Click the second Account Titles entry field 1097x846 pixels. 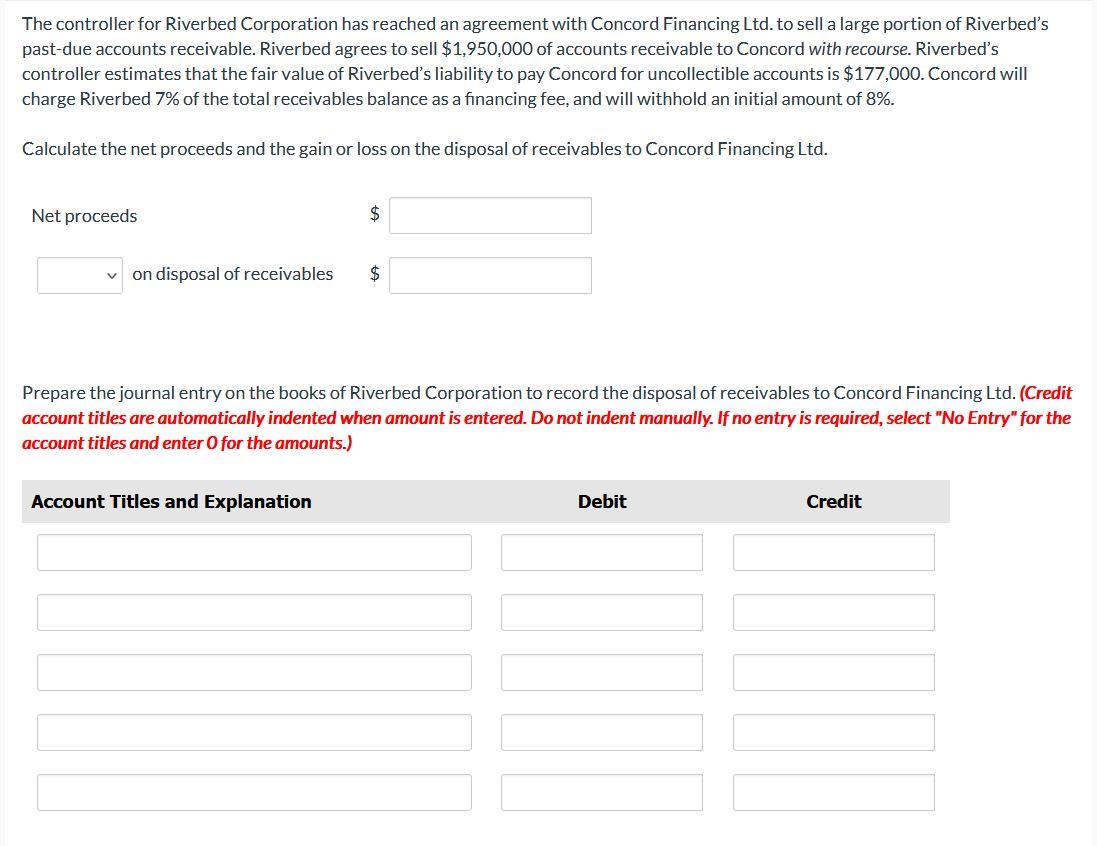tap(254, 611)
